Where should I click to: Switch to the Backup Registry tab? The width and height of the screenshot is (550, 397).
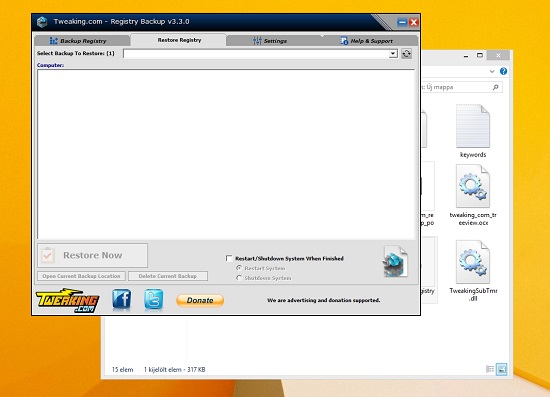pyautogui.click(x=82, y=41)
